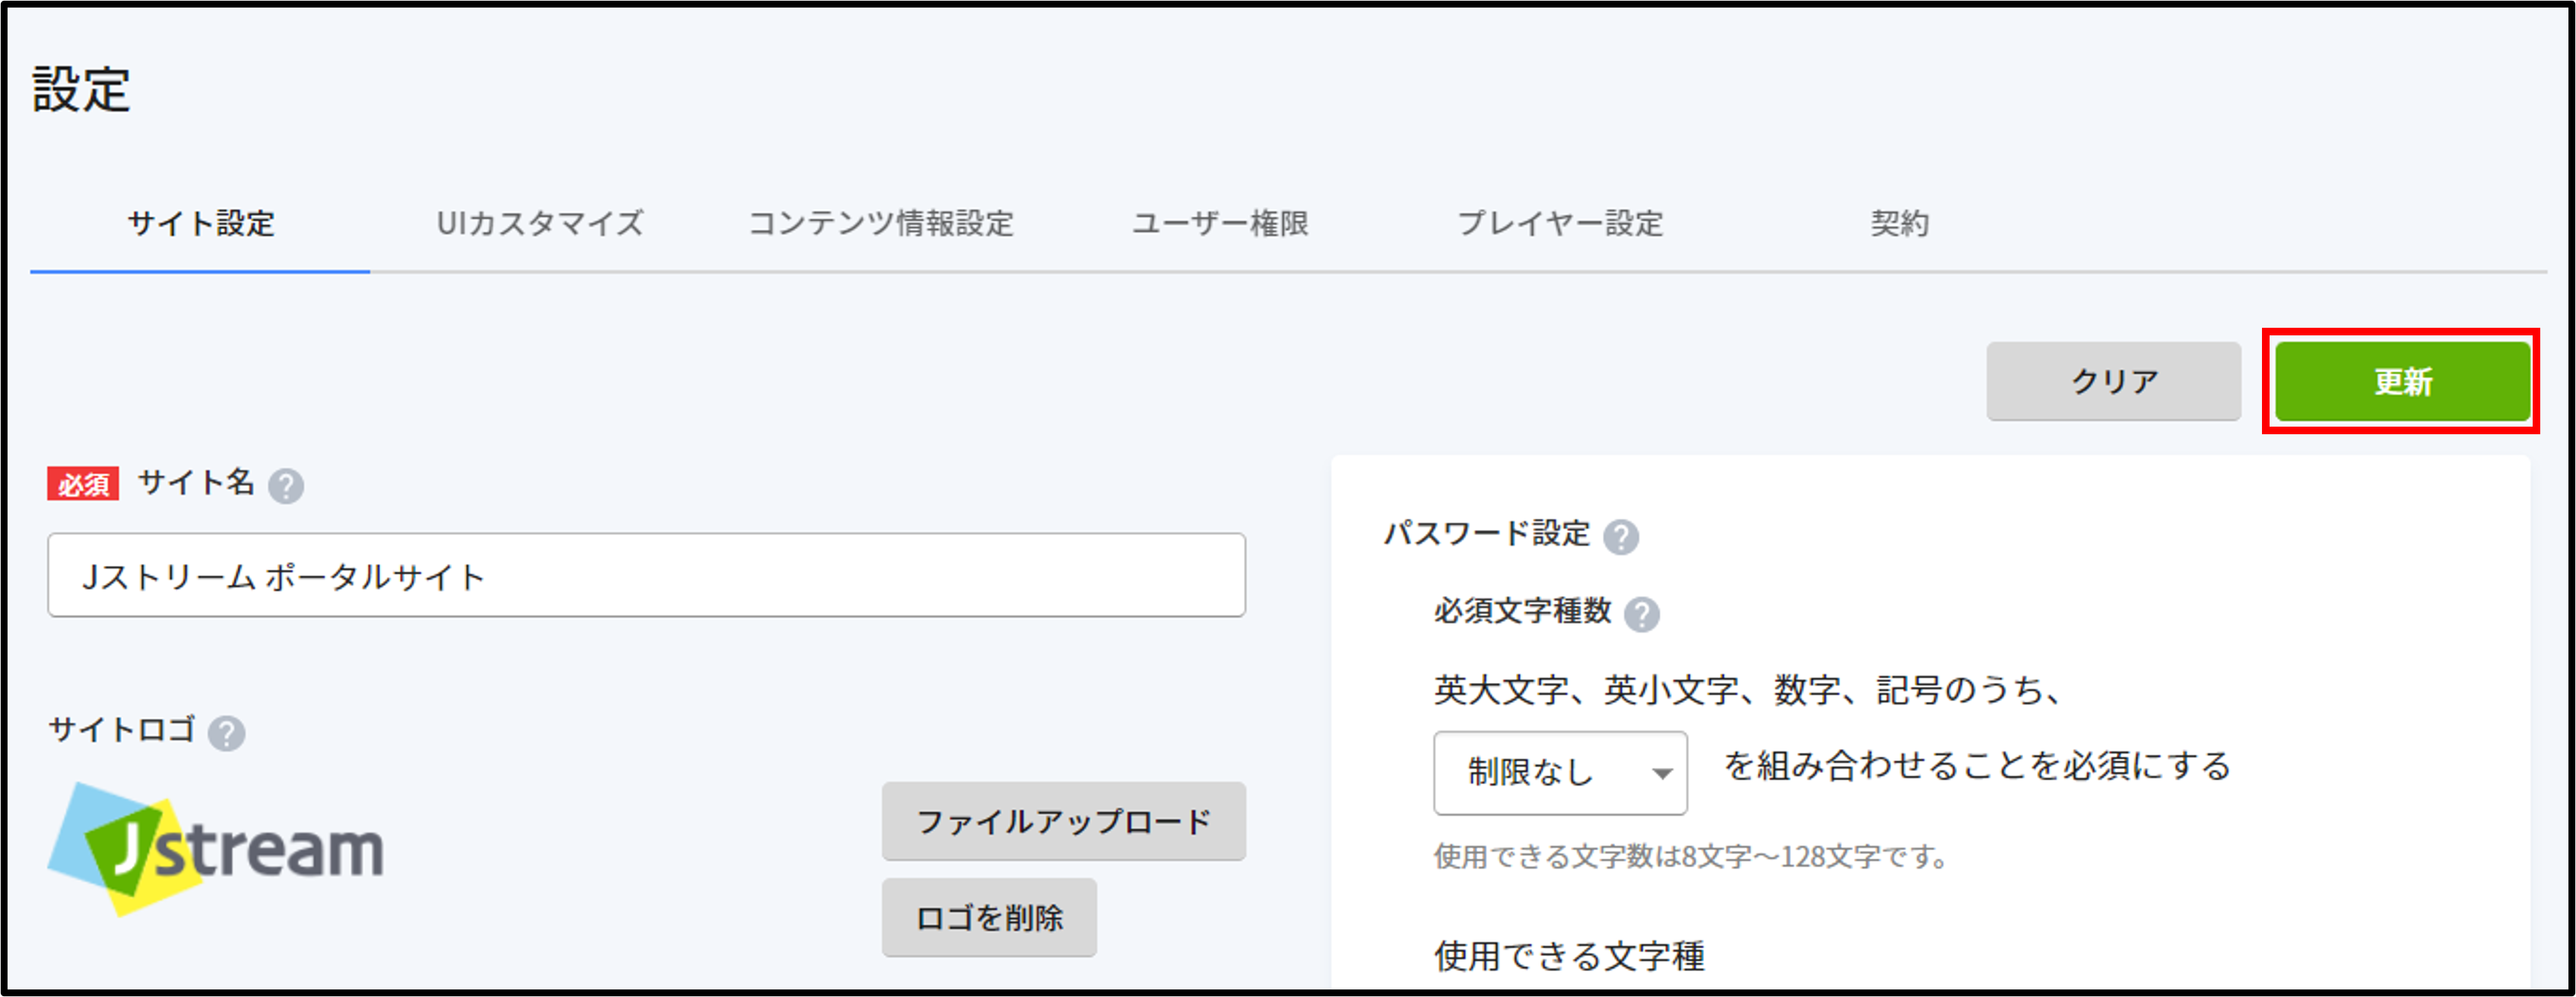Click the 設定 page heading

pos(81,90)
